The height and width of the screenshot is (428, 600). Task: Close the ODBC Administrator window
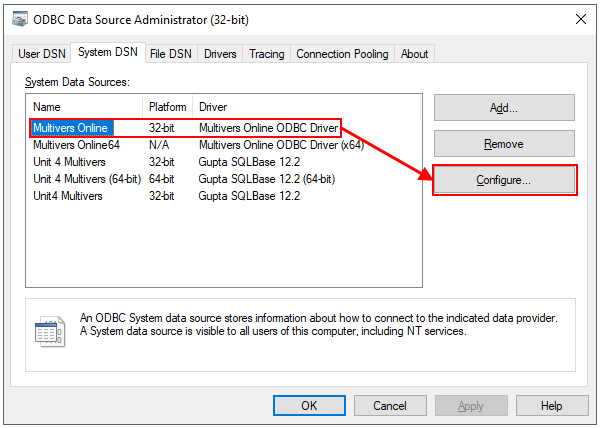[581, 19]
